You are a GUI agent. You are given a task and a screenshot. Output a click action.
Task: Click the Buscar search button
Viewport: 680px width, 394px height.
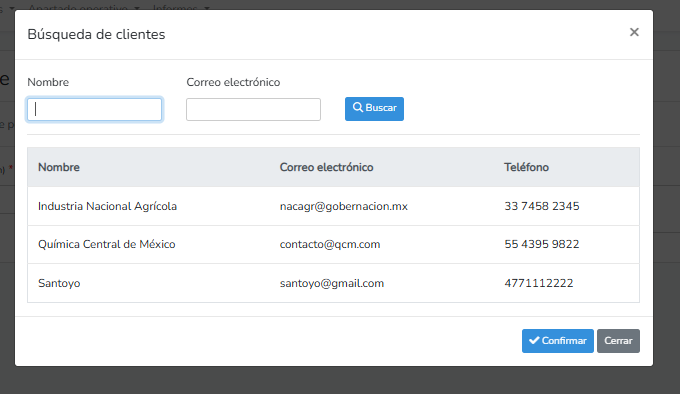coord(374,109)
